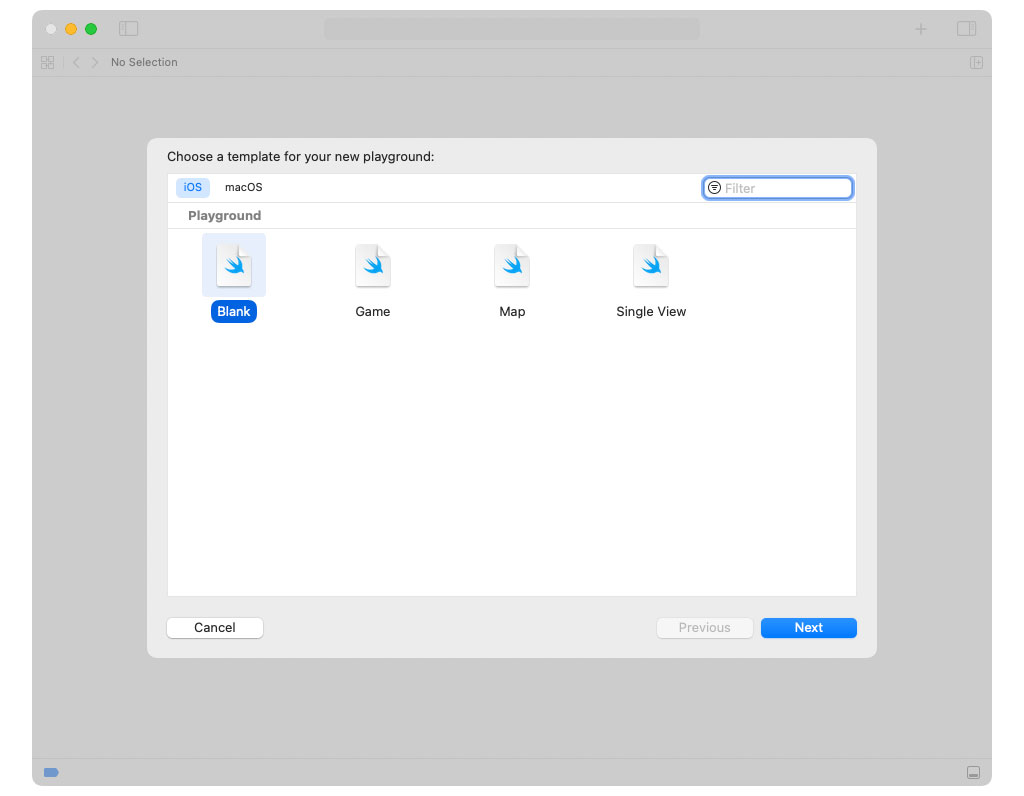Select the Blank playground template icon

(x=234, y=265)
